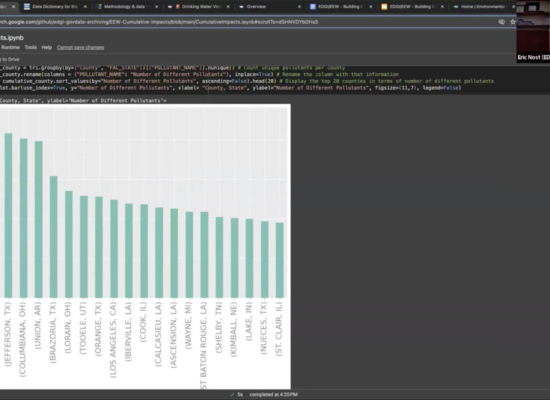The height and width of the screenshot is (400, 550).
Task: Click the COOK, IL axis label
Action: point(143,322)
